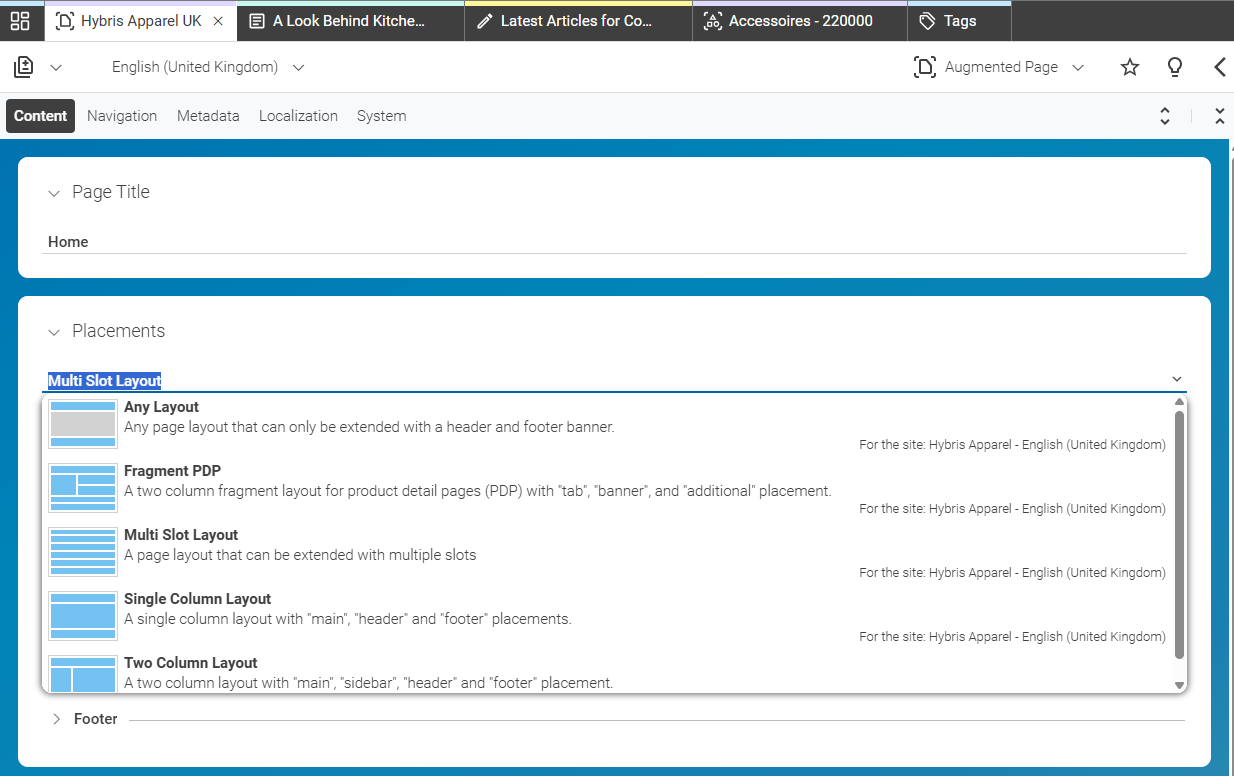This screenshot has height=776, width=1234.
Task: Click the site label under Fragment PDP
Action: (x=1012, y=509)
